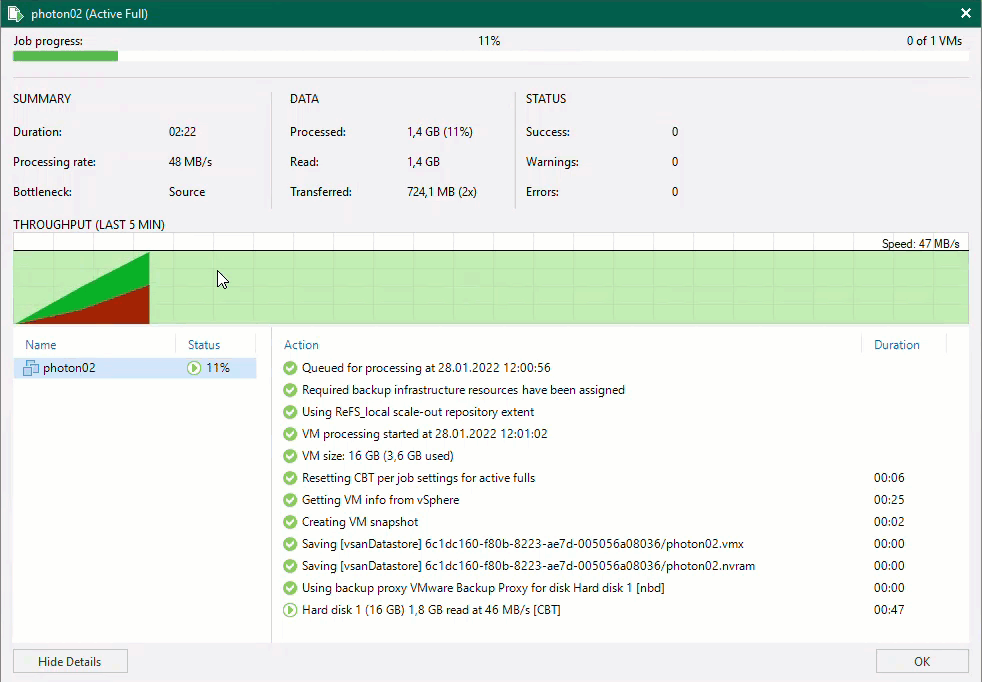Click the Processed value 1,4 GB (11%)
Image resolution: width=982 pixels, height=682 pixels.
[440, 132]
